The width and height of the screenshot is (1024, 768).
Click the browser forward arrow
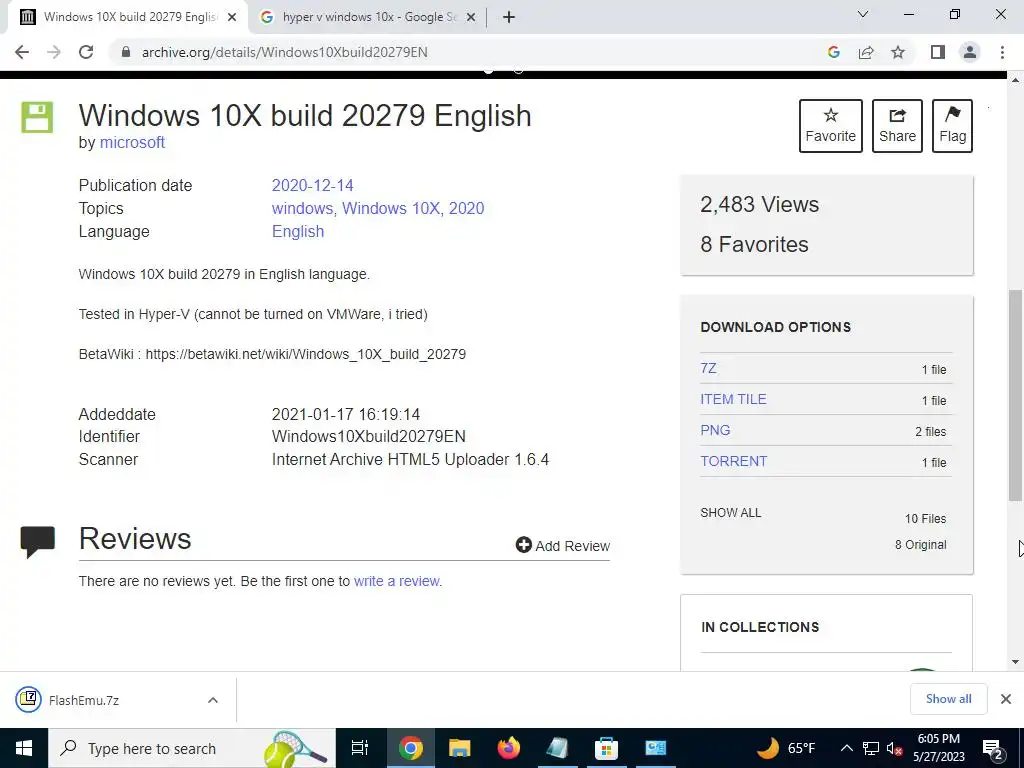point(54,52)
